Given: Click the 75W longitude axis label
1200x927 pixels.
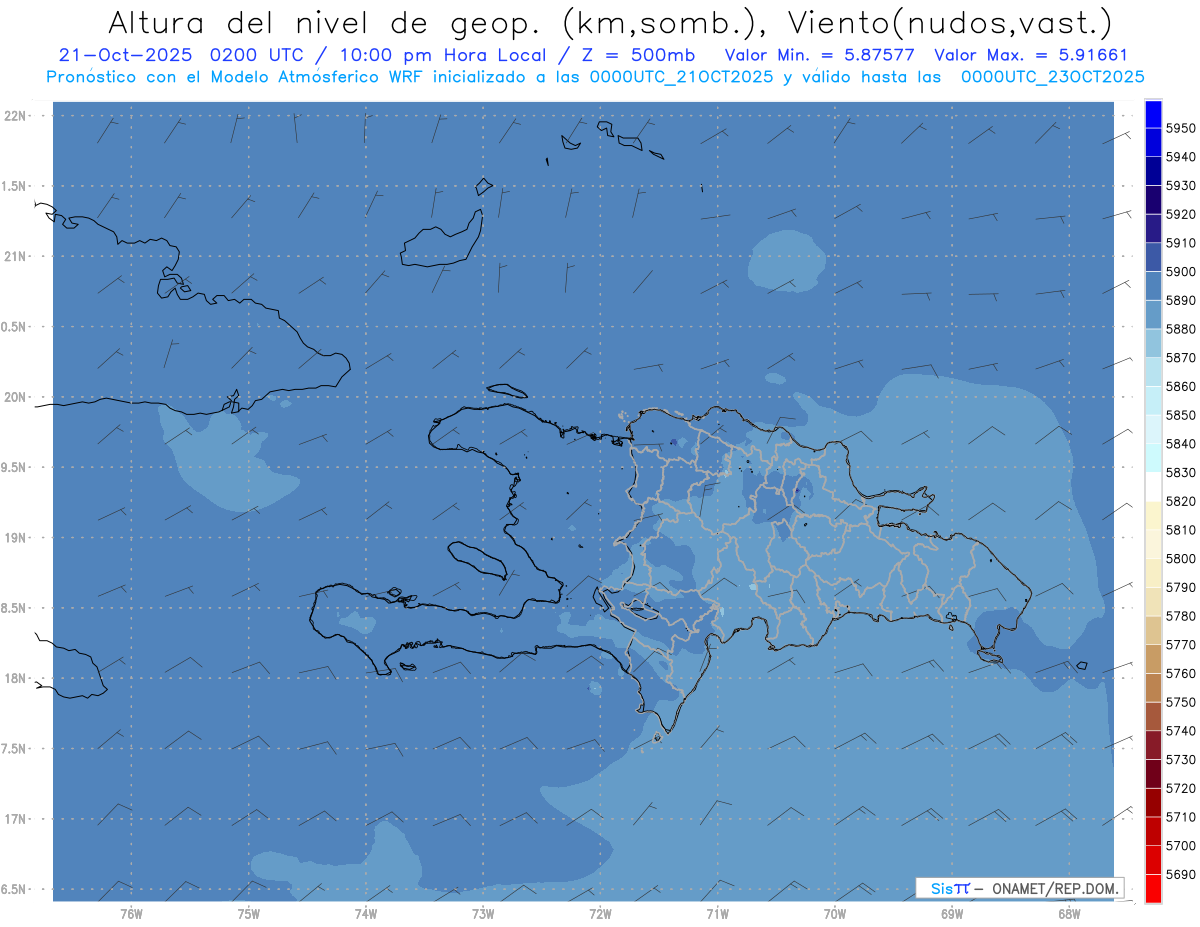Looking at the screenshot, I should [x=249, y=914].
